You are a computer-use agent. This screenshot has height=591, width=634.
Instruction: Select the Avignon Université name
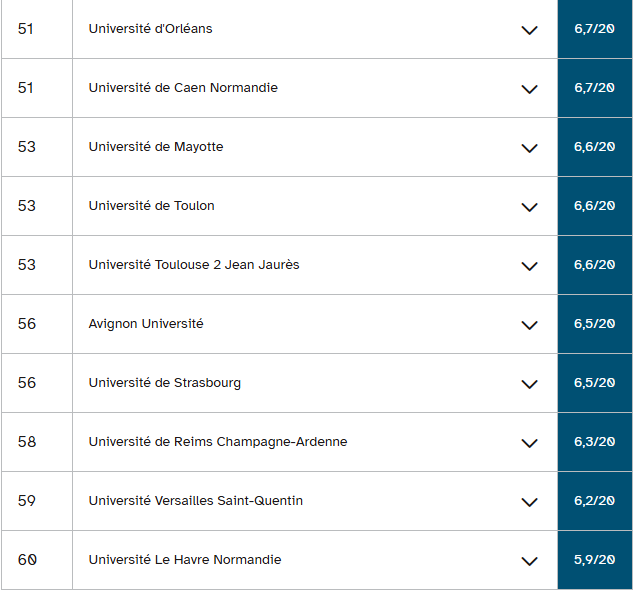tap(145, 324)
